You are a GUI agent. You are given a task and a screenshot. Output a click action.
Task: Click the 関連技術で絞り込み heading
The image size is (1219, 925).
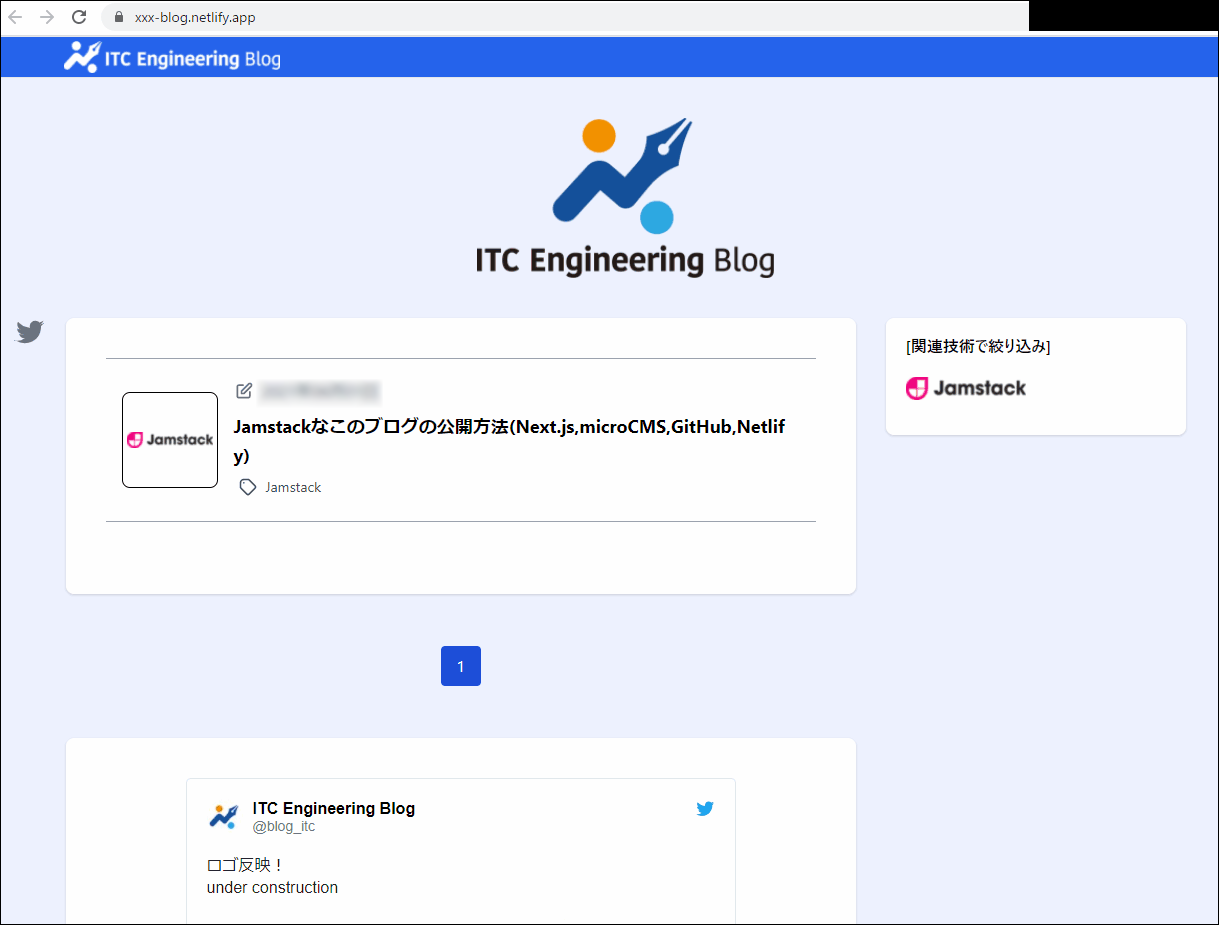coord(978,346)
